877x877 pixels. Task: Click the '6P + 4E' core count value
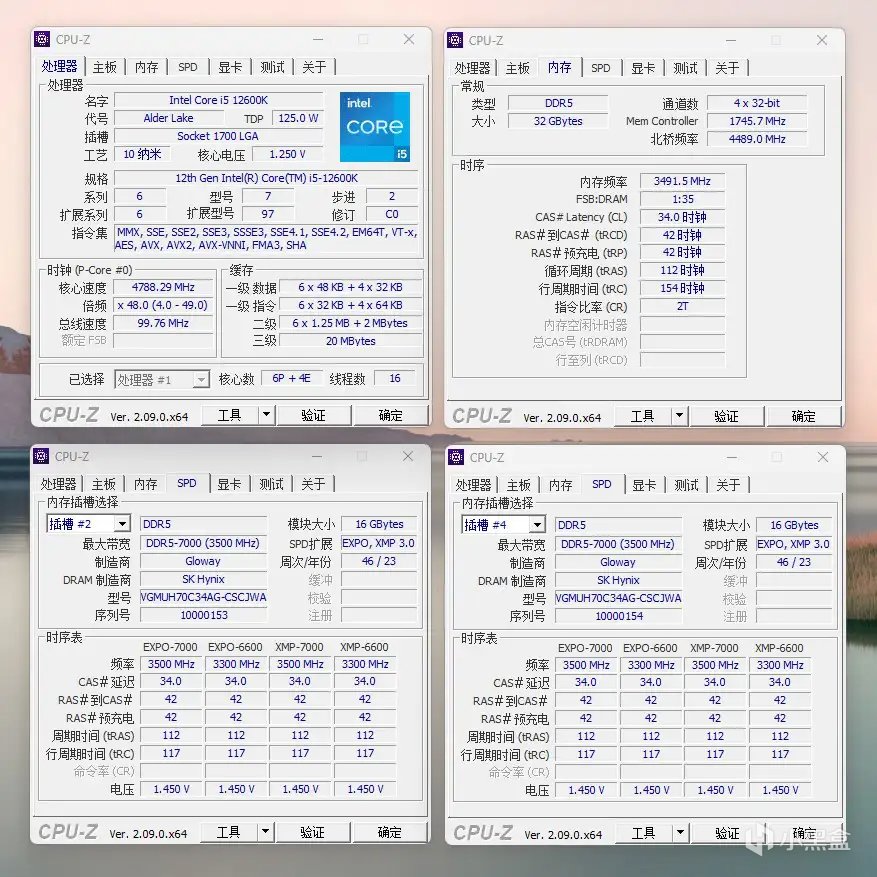291,378
